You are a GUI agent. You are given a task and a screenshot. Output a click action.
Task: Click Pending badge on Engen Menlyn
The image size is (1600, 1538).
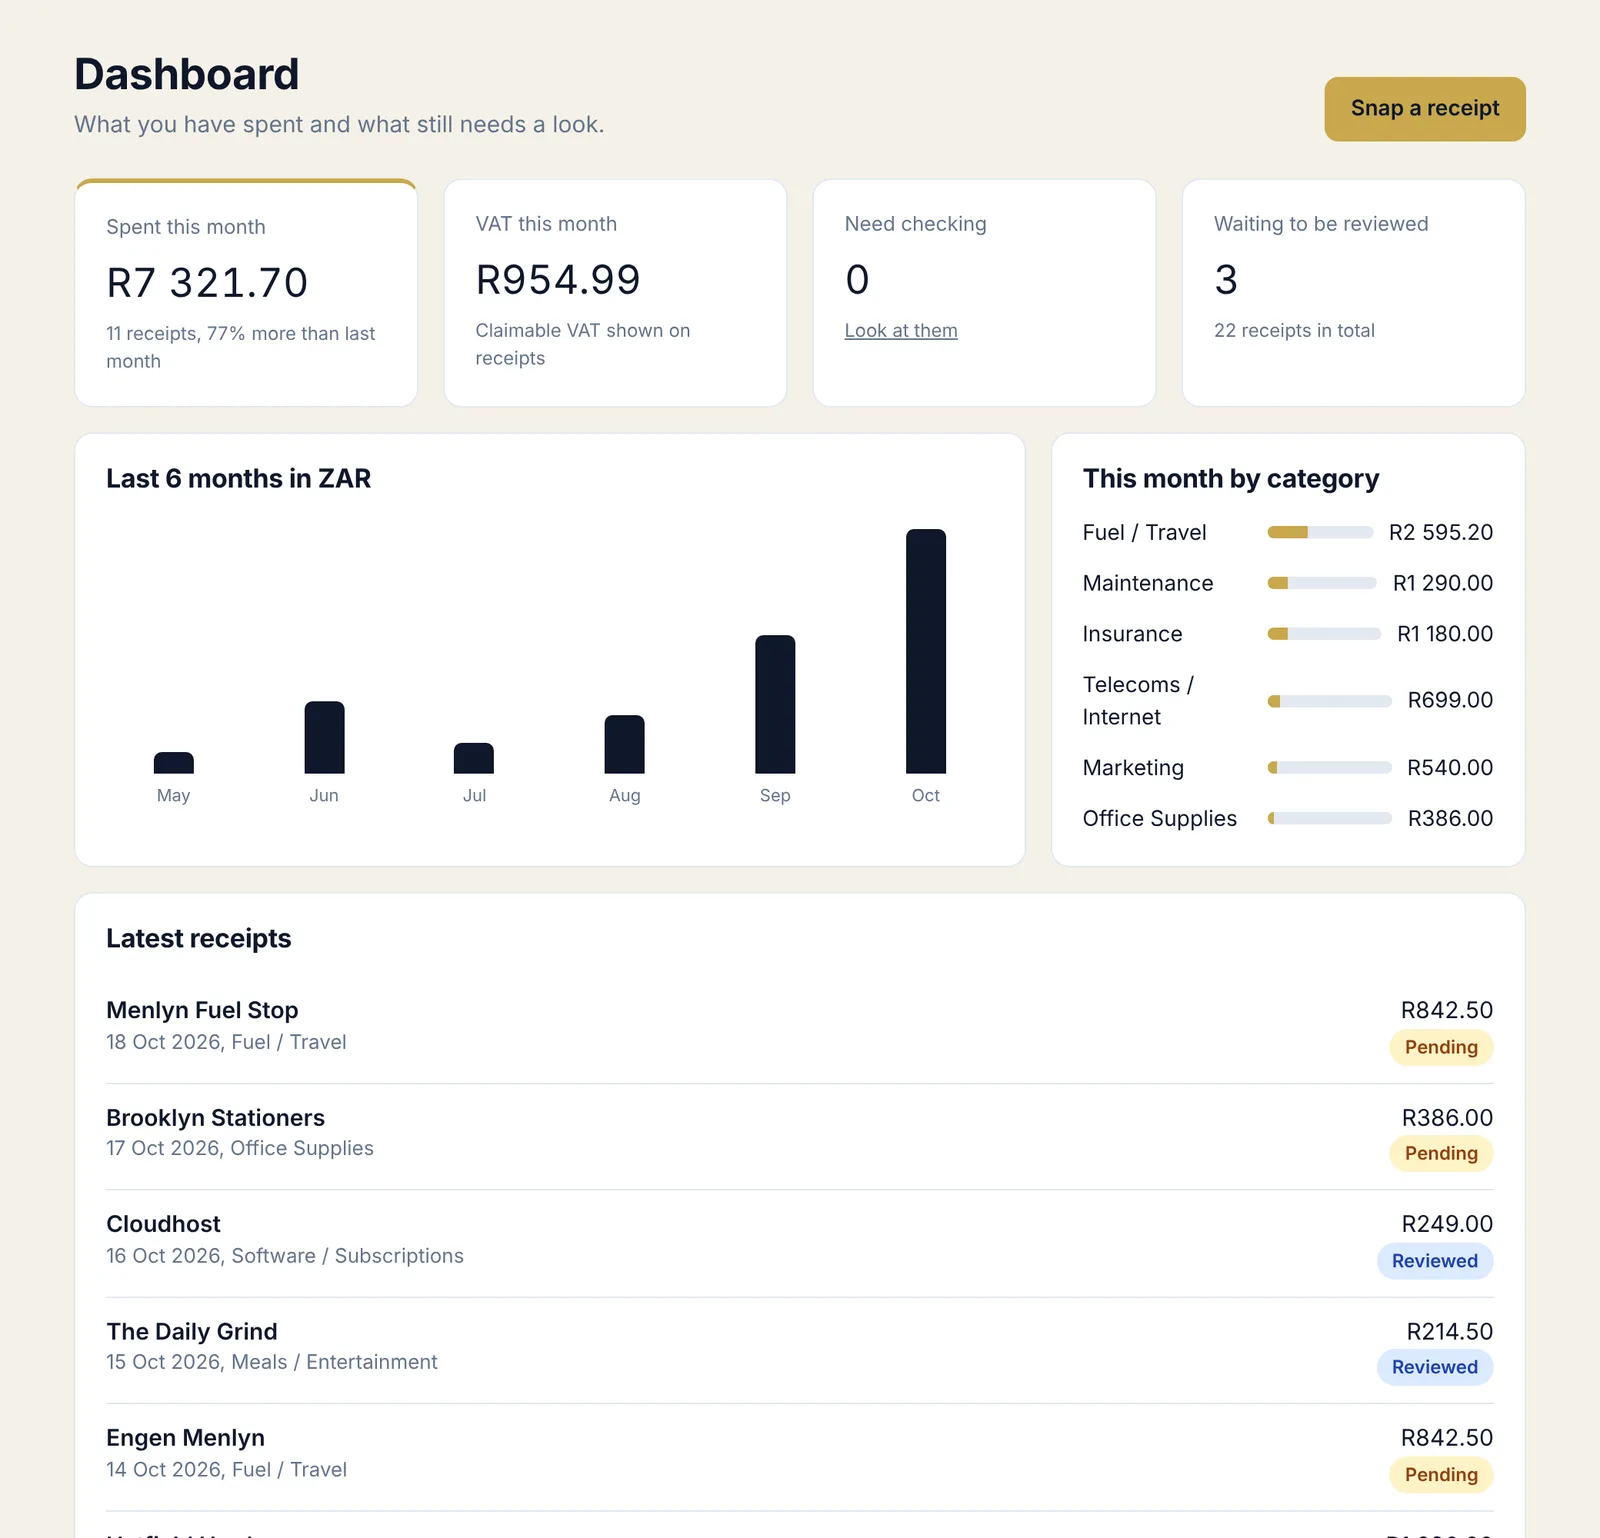(x=1441, y=1475)
